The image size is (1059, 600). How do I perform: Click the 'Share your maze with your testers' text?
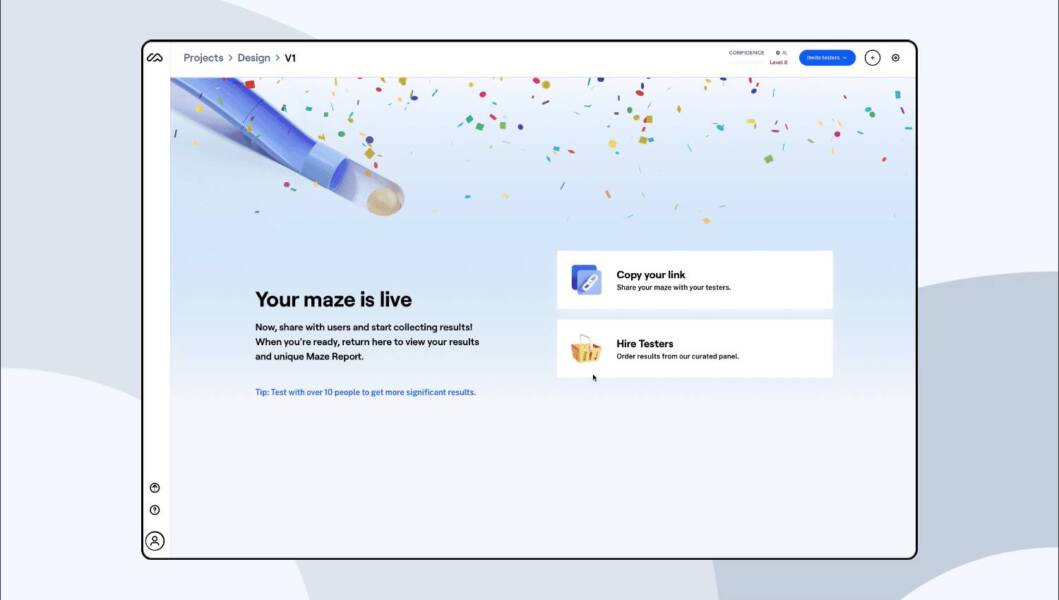pos(673,287)
